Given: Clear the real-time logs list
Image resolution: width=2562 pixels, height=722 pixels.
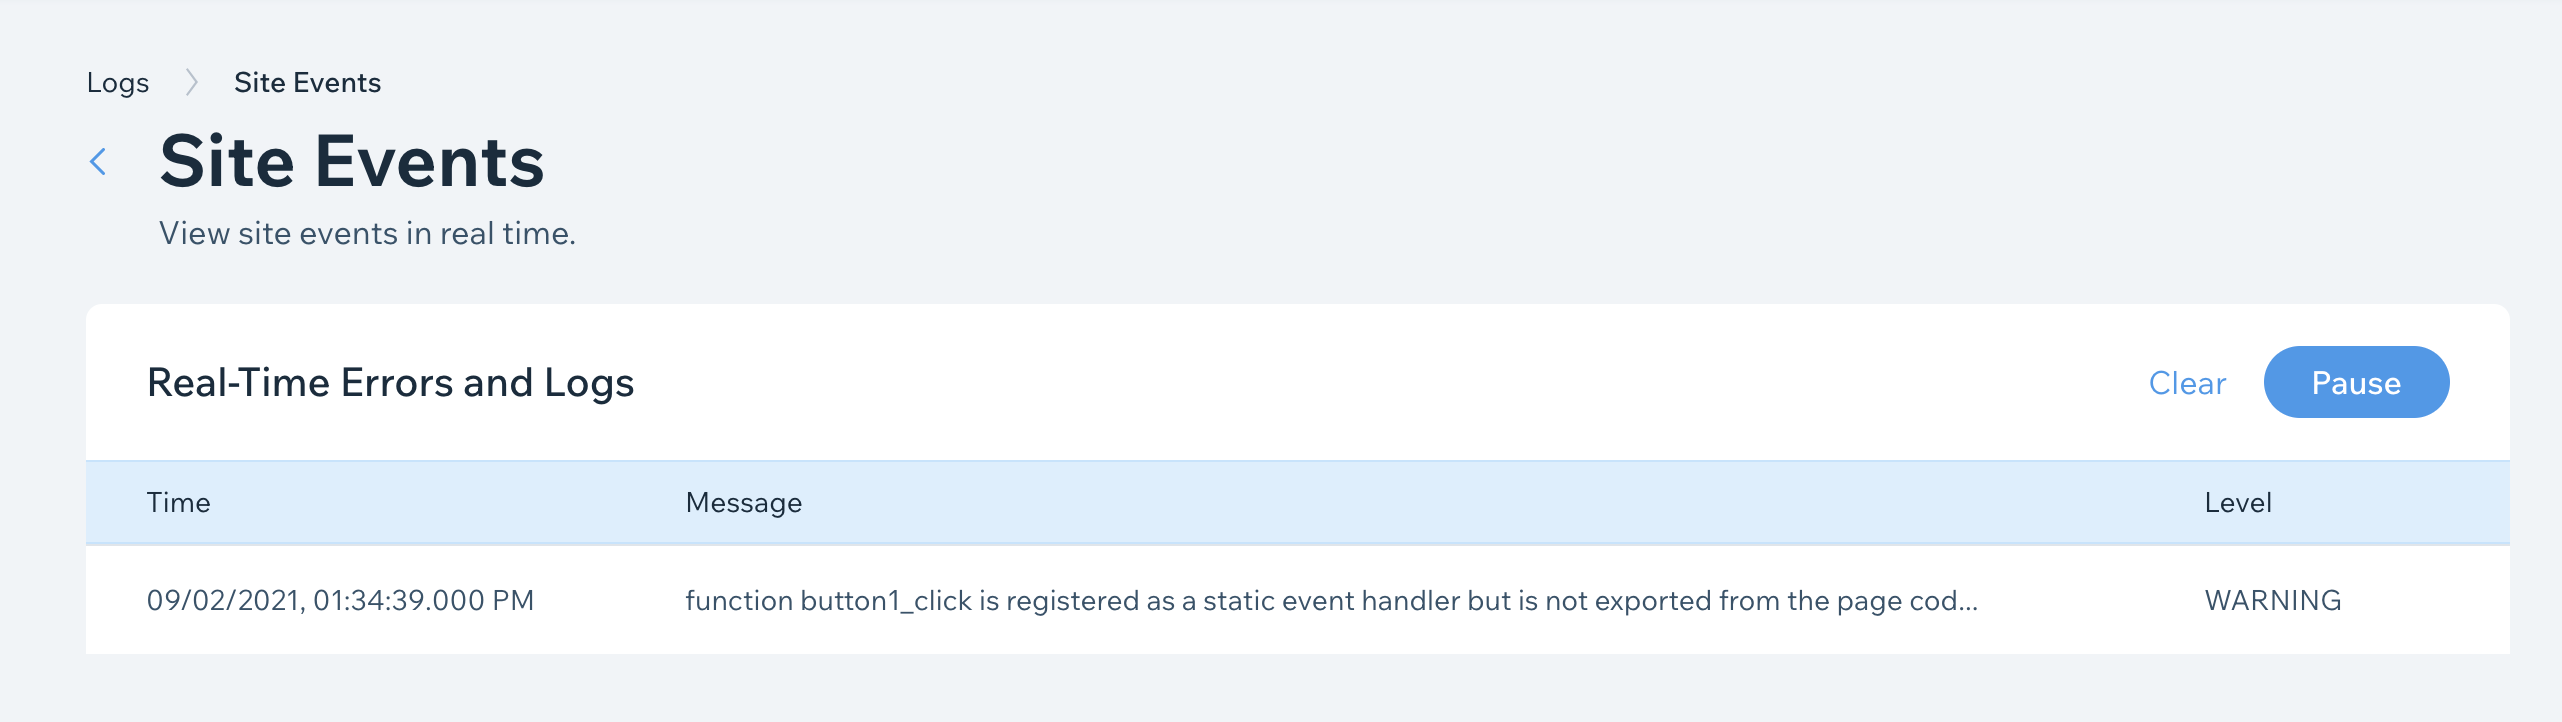Looking at the screenshot, I should [2187, 383].
